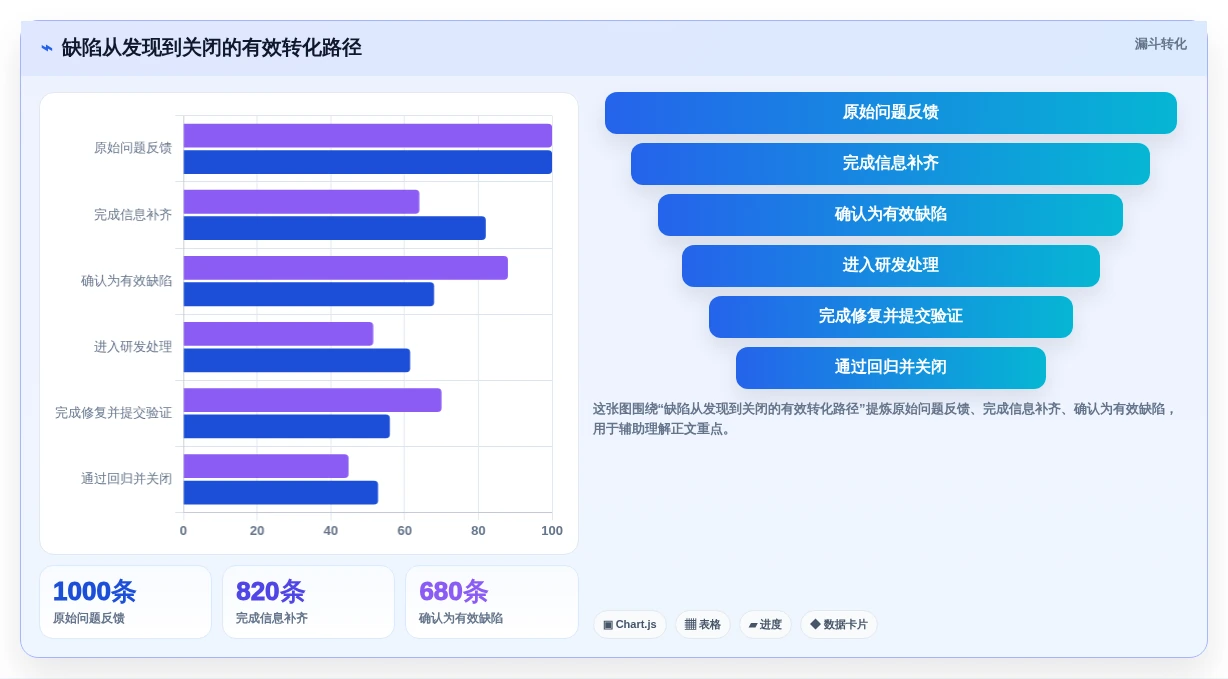Click the blue bar for 确认为有效缺陷
This screenshot has width=1228, height=679.
[308, 294]
